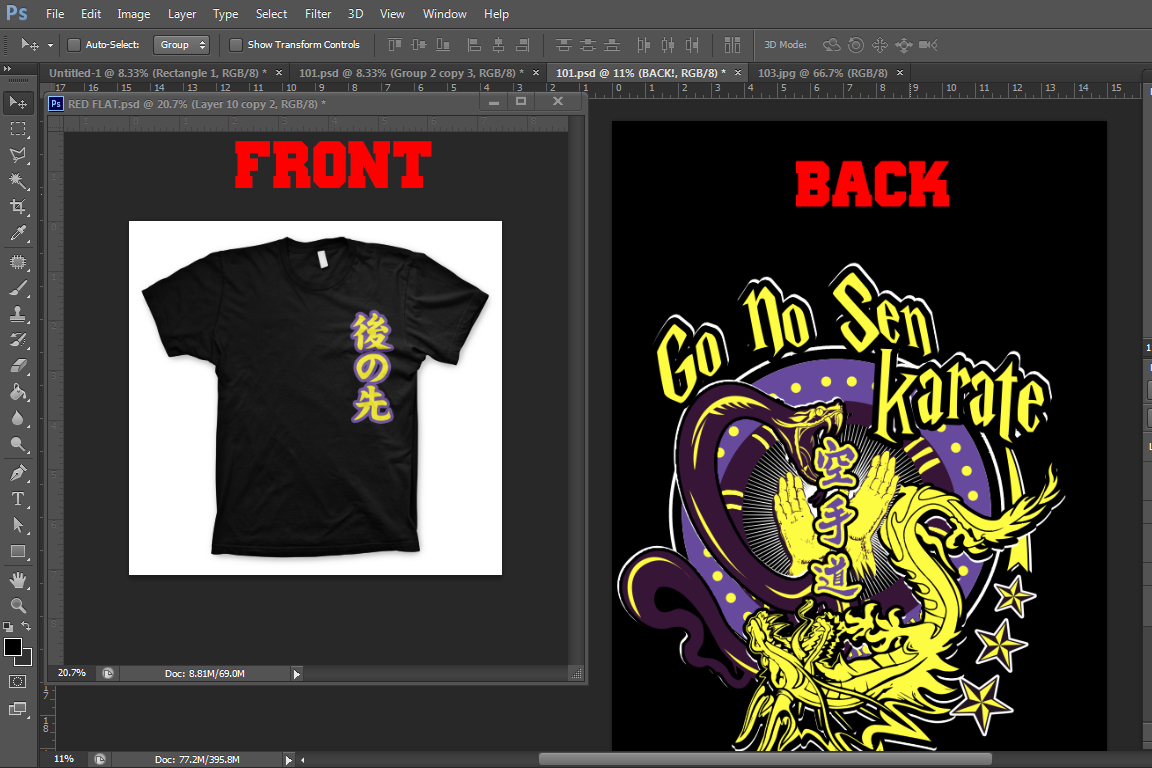
Task: Activate the Eyedropper tool
Action: coord(18,231)
